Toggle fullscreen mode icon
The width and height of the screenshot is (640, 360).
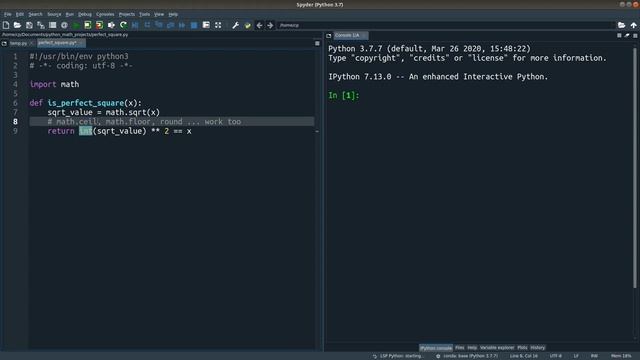pos(218,25)
